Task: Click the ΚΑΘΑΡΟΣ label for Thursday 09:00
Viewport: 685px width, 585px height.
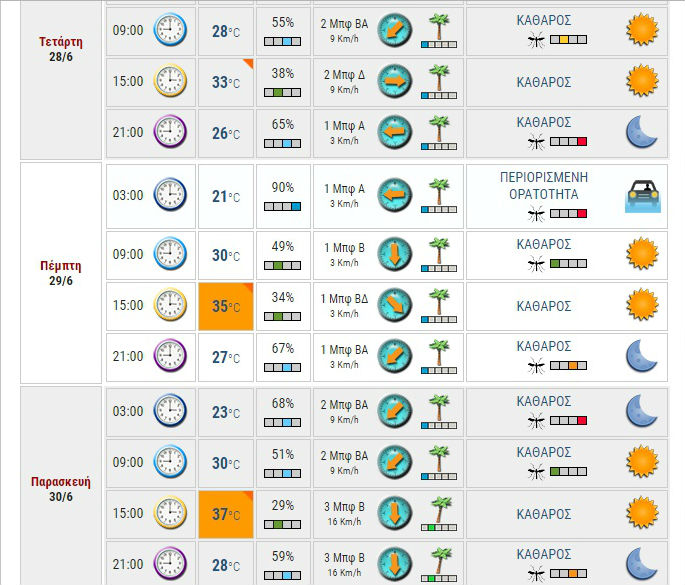Action: click(x=544, y=244)
